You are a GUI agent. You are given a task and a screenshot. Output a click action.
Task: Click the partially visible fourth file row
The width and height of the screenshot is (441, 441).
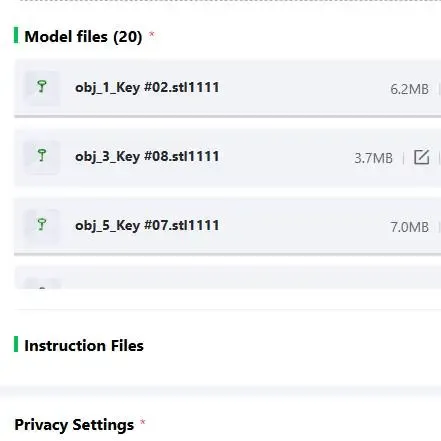pyautogui.click(x=227, y=277)
